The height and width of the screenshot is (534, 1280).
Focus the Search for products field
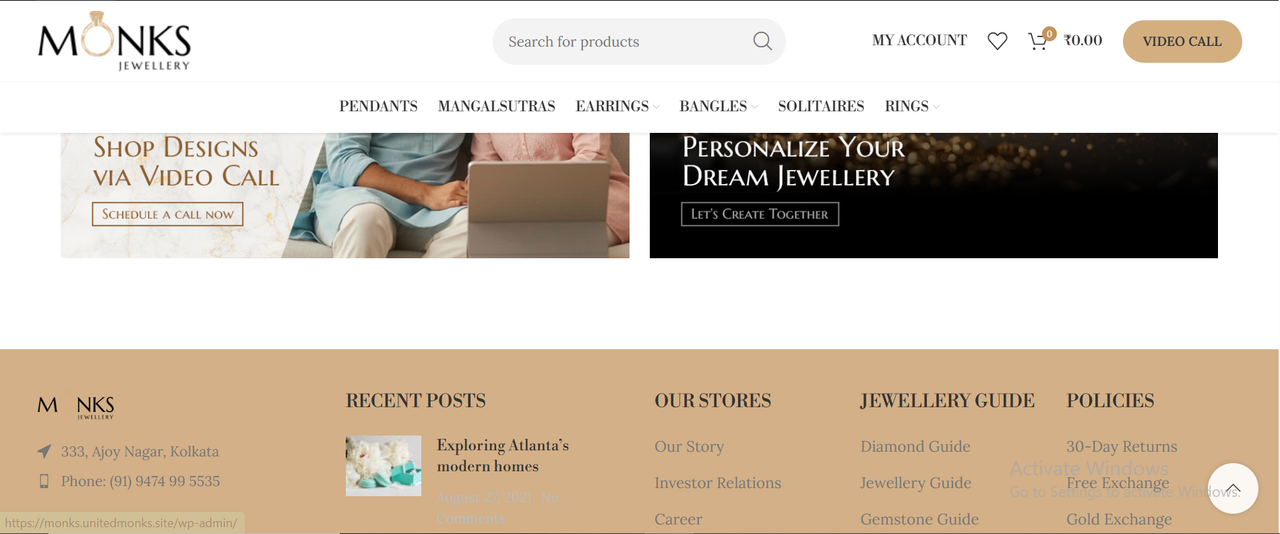(x=625, y=41)
